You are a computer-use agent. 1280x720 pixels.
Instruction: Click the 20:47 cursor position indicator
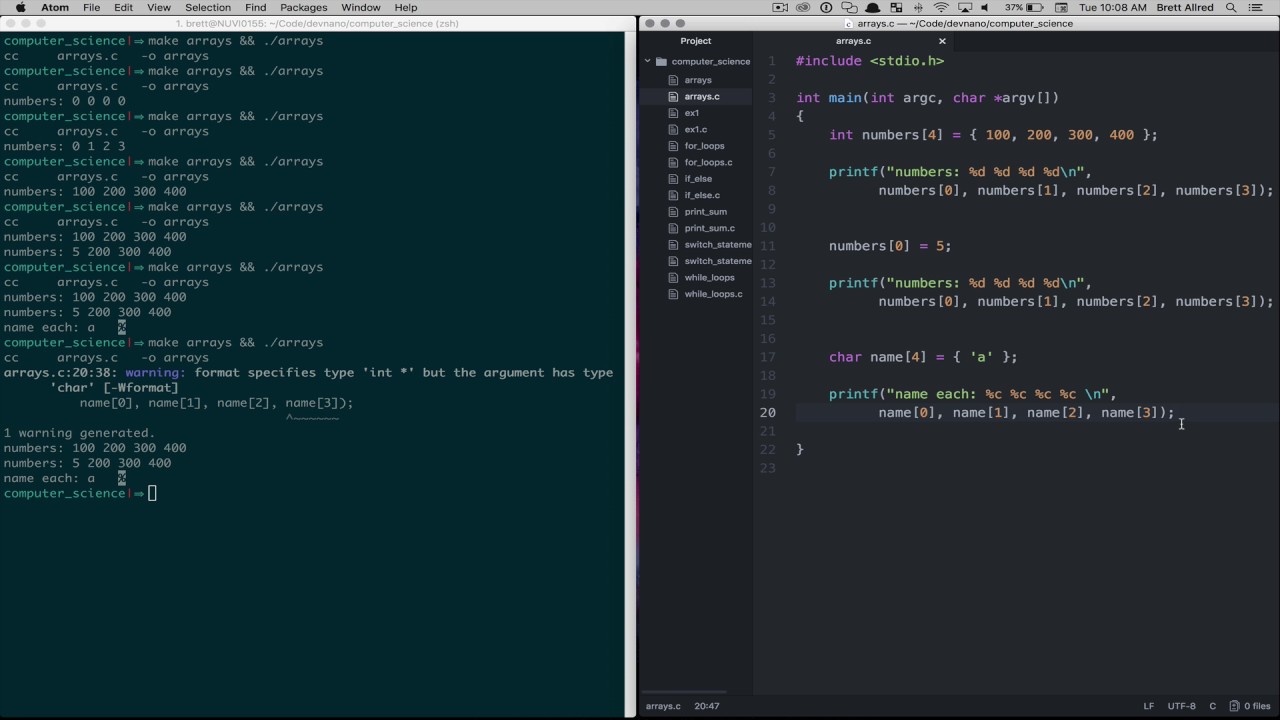707,706
